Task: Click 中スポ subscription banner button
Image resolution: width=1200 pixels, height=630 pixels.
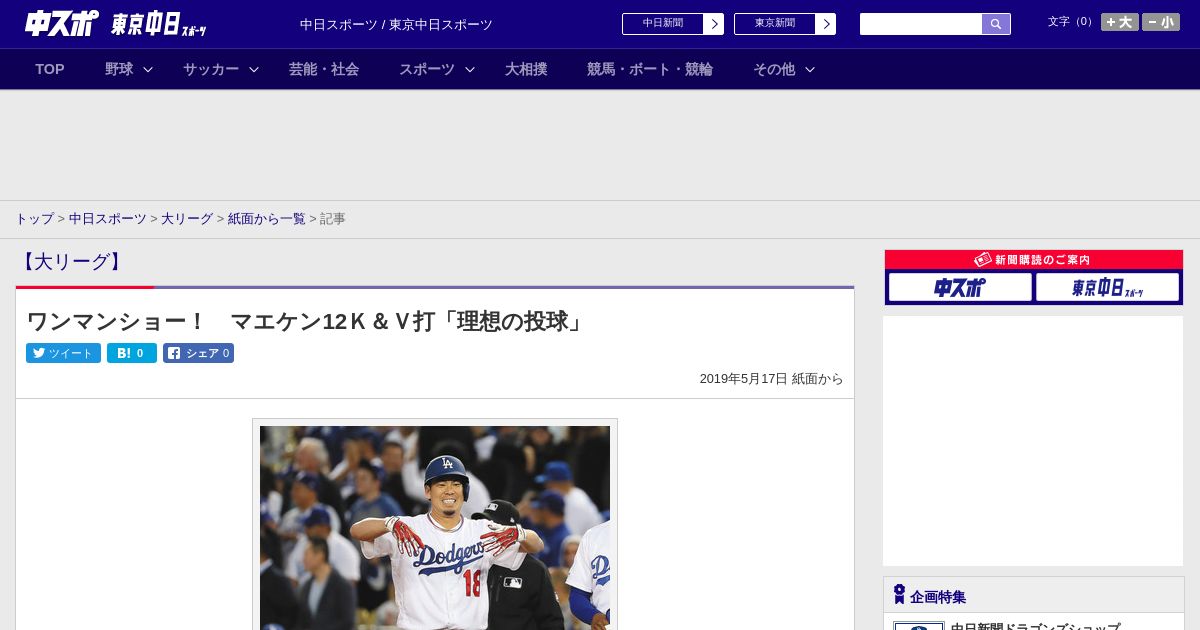Action: tap(960, 287)
